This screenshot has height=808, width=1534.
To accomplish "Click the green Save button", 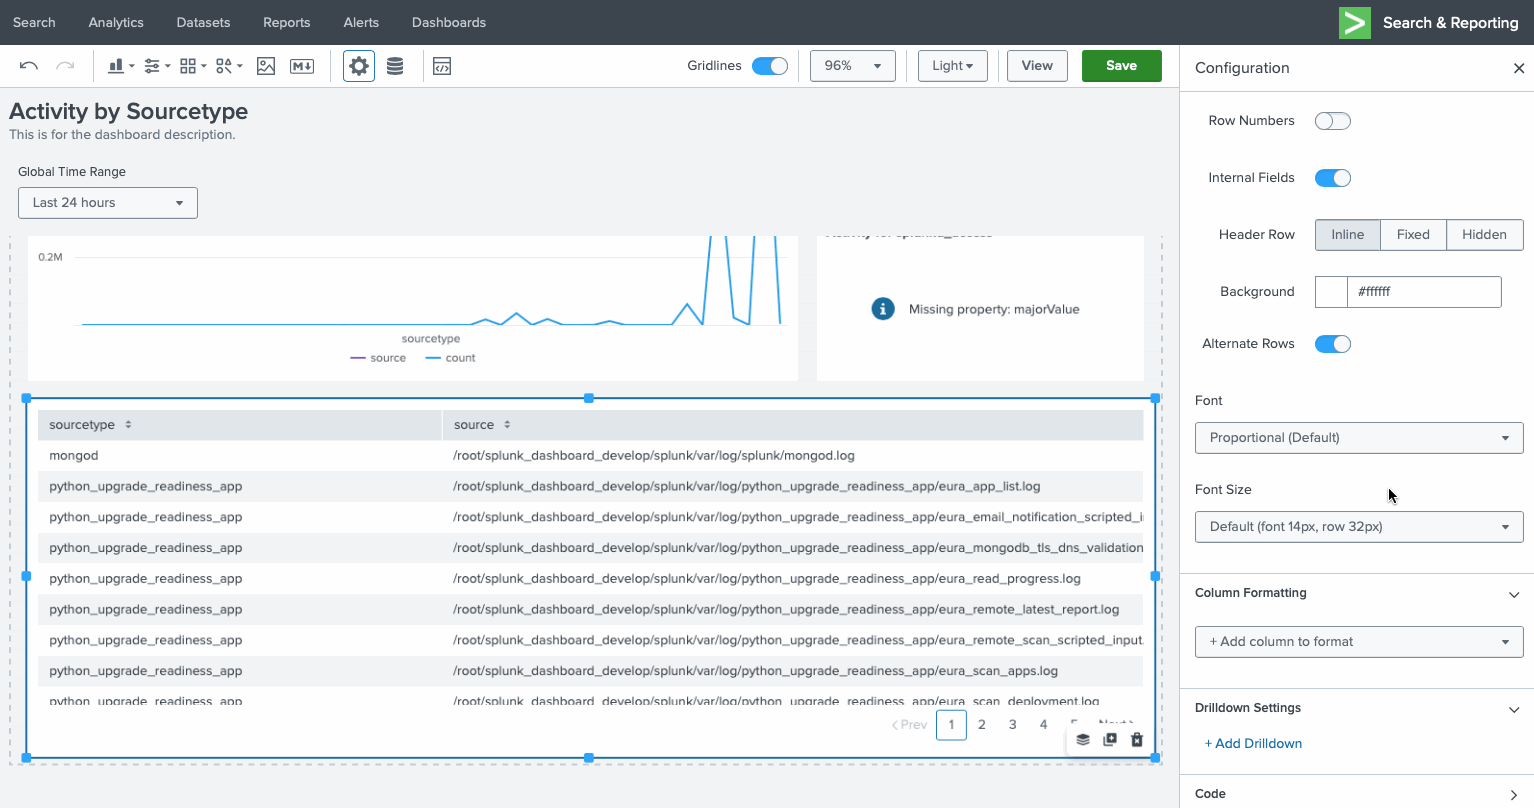I will click(x=1121, y=66).
